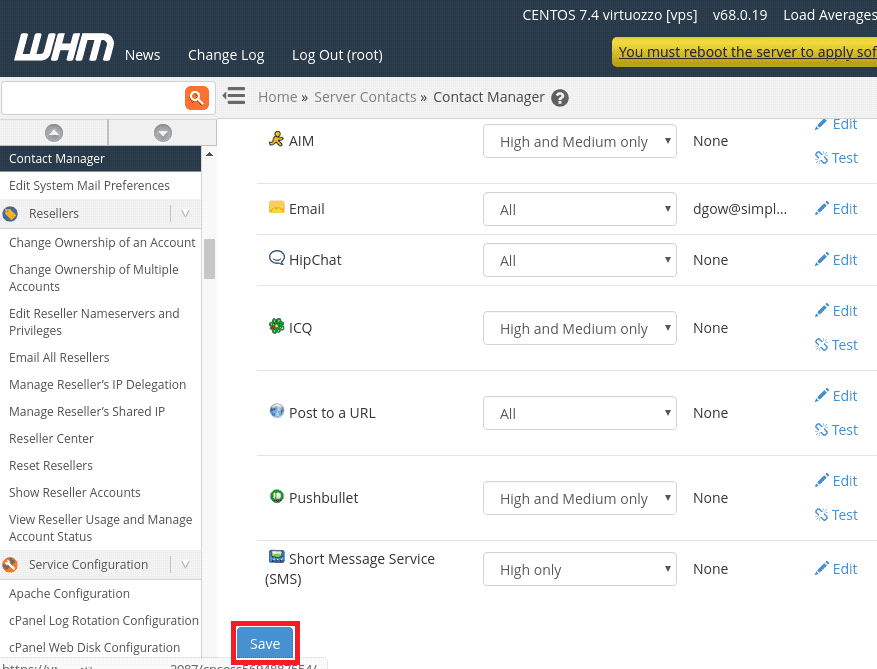Image resolution: width=877 pixels, height=669 pixels.
Task: Open the Server Contacts breadcrumb link
Action: 365,97
